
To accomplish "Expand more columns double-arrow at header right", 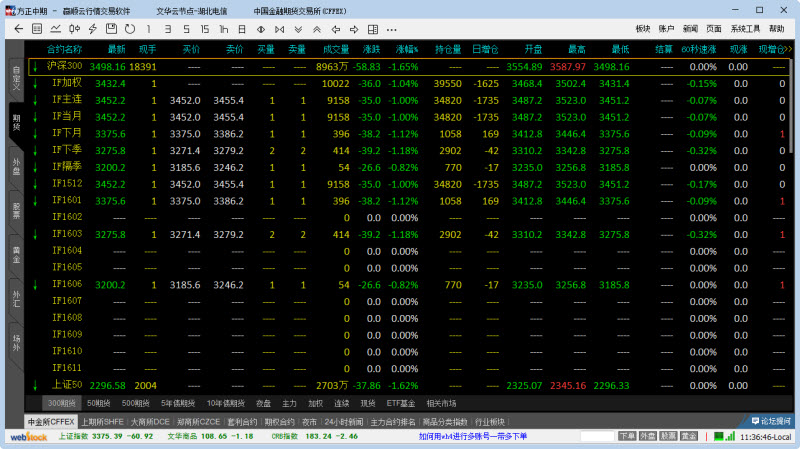I will point(788,49).
